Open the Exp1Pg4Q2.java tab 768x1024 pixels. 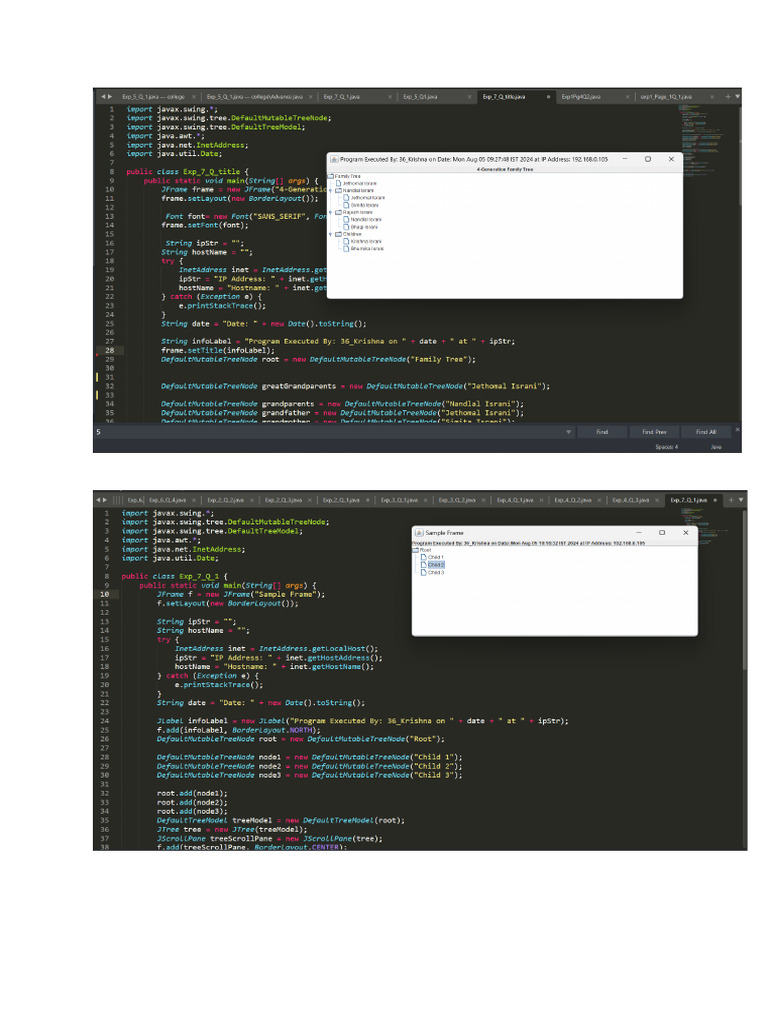[581, 97]
